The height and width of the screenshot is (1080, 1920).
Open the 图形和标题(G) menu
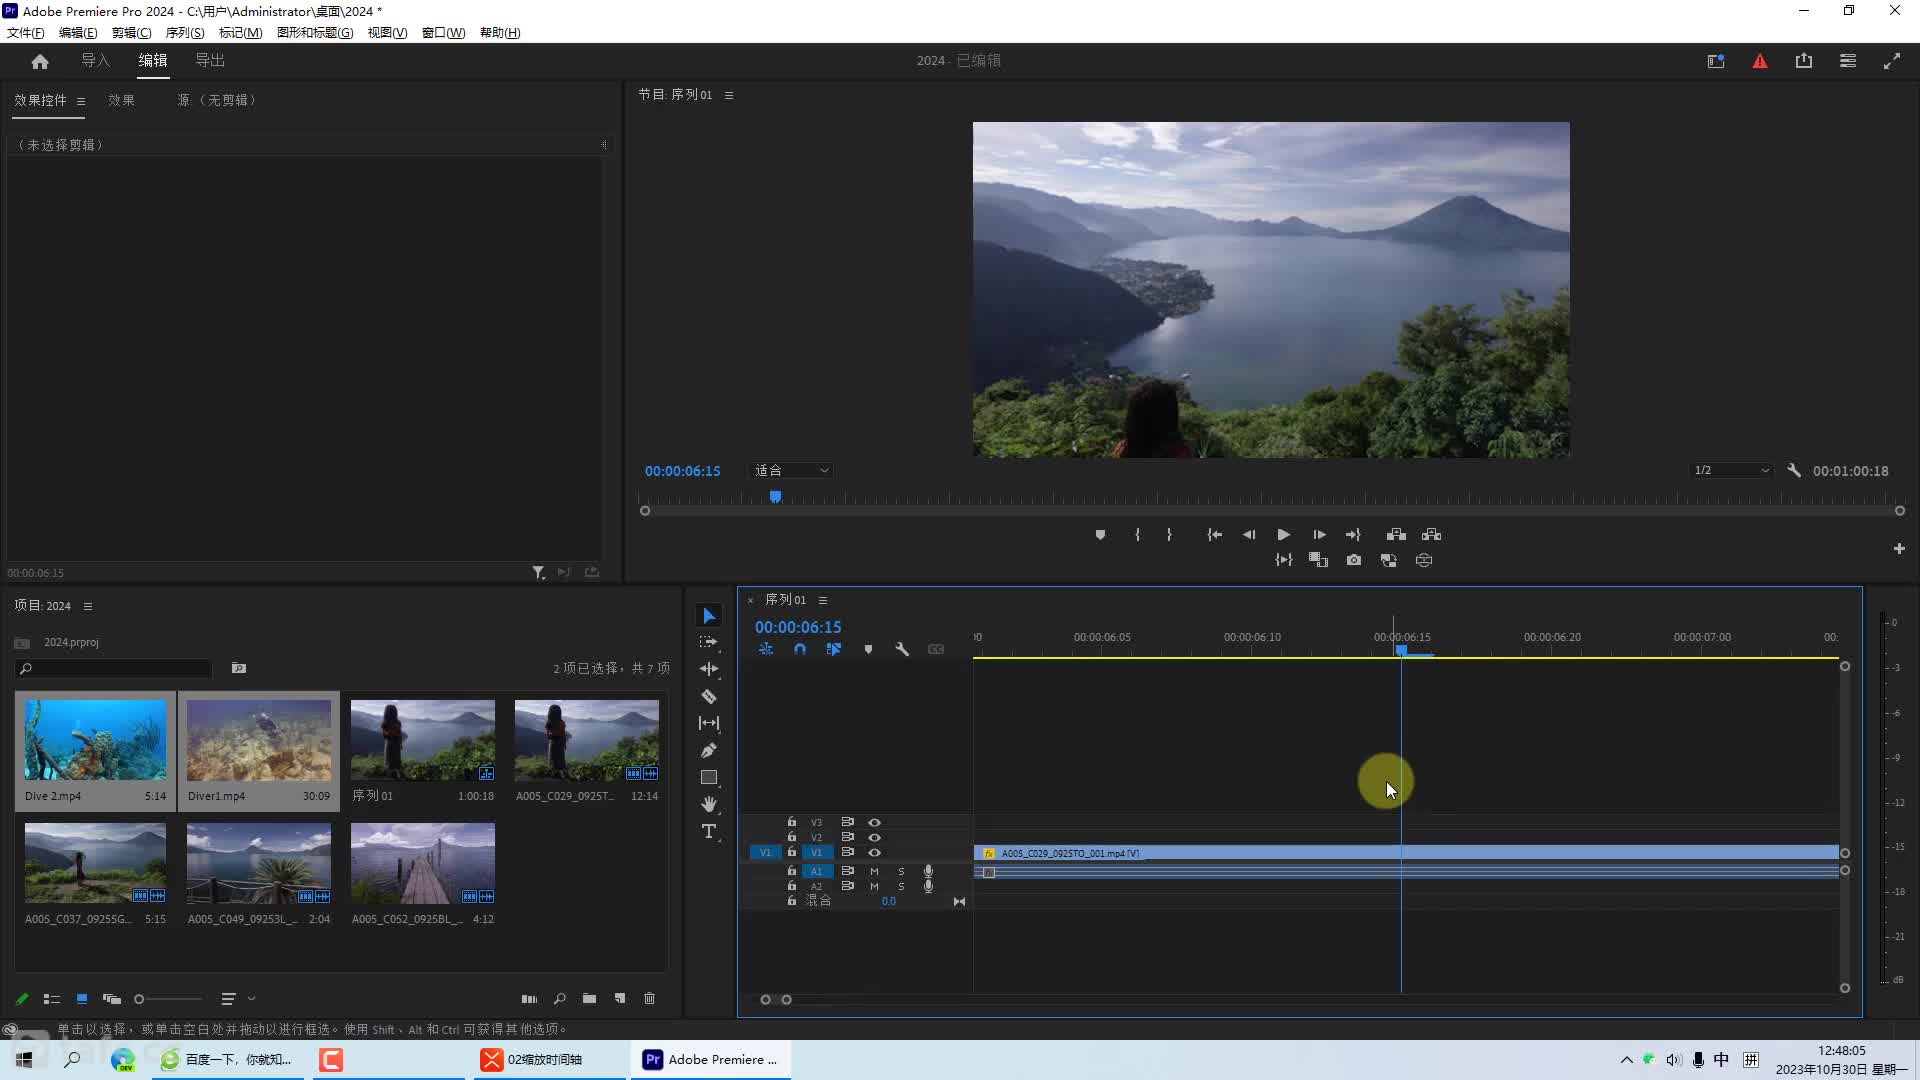tap(315, 33)
